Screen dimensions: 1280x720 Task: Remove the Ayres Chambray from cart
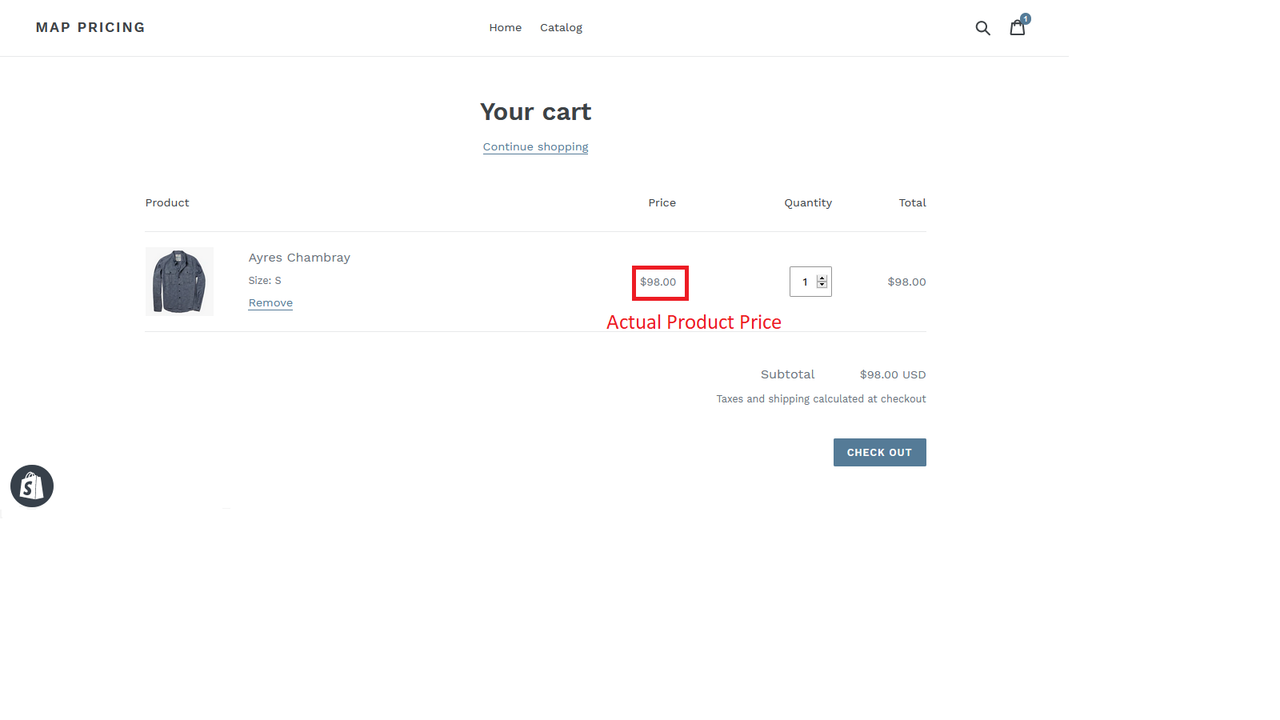click(270, 302)
